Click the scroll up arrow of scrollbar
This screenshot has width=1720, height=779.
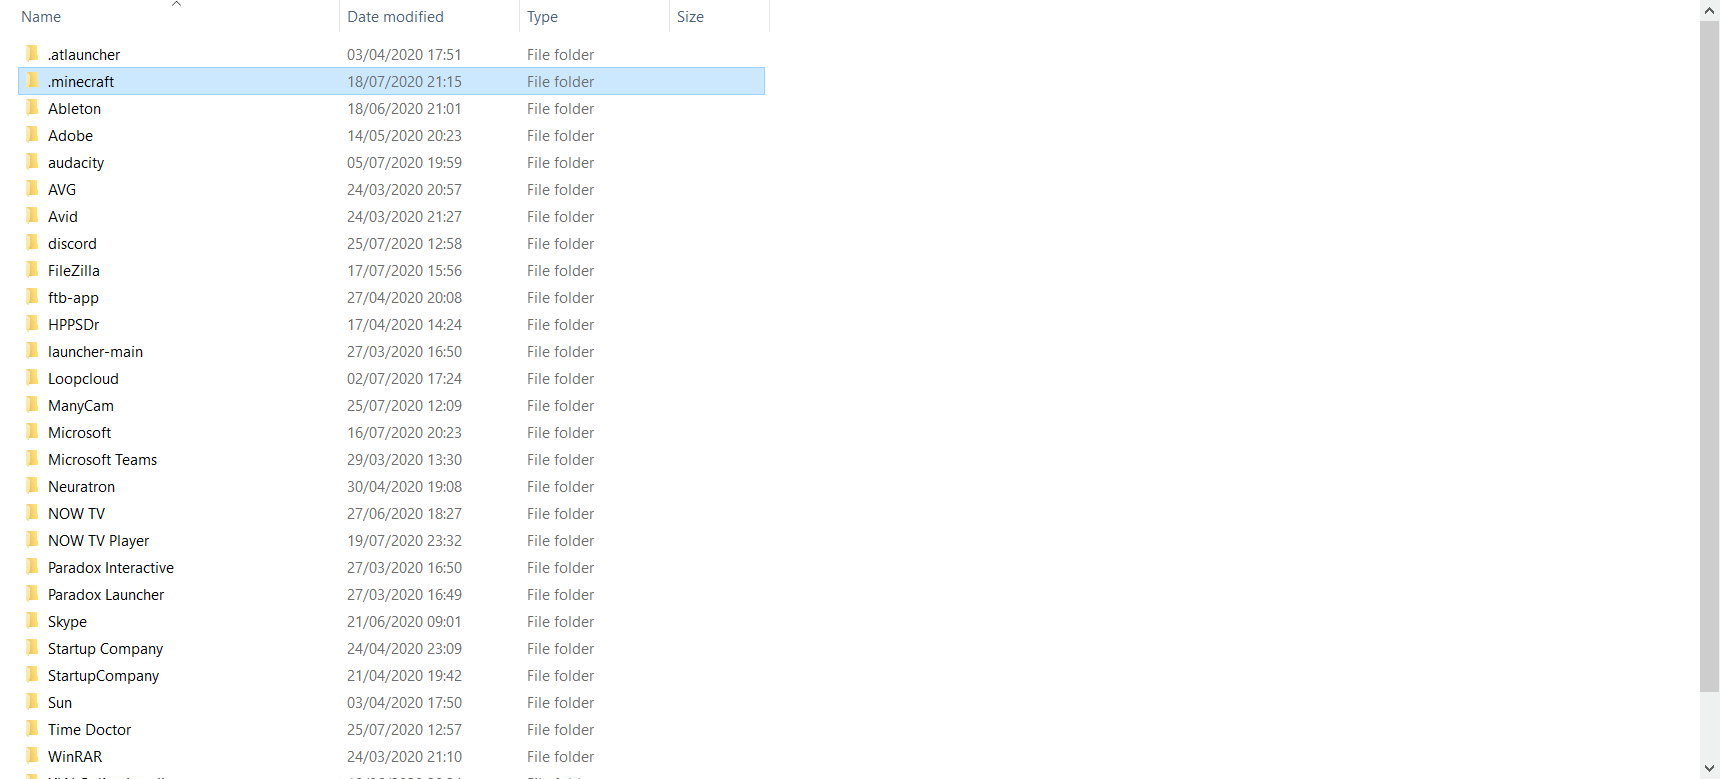(x=1709, y=10)
